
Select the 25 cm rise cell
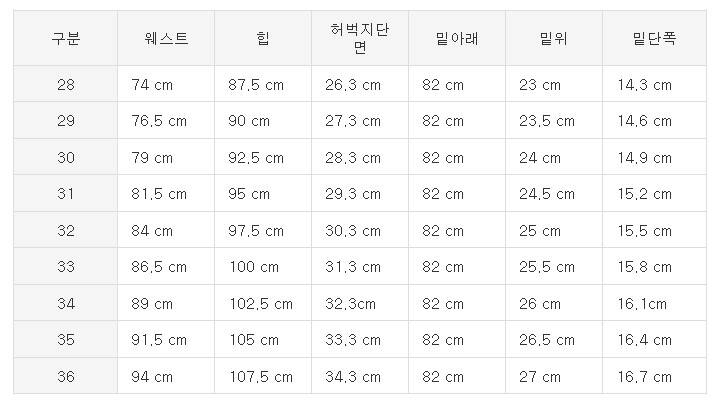pyautogui.click(x=540, y=231)
